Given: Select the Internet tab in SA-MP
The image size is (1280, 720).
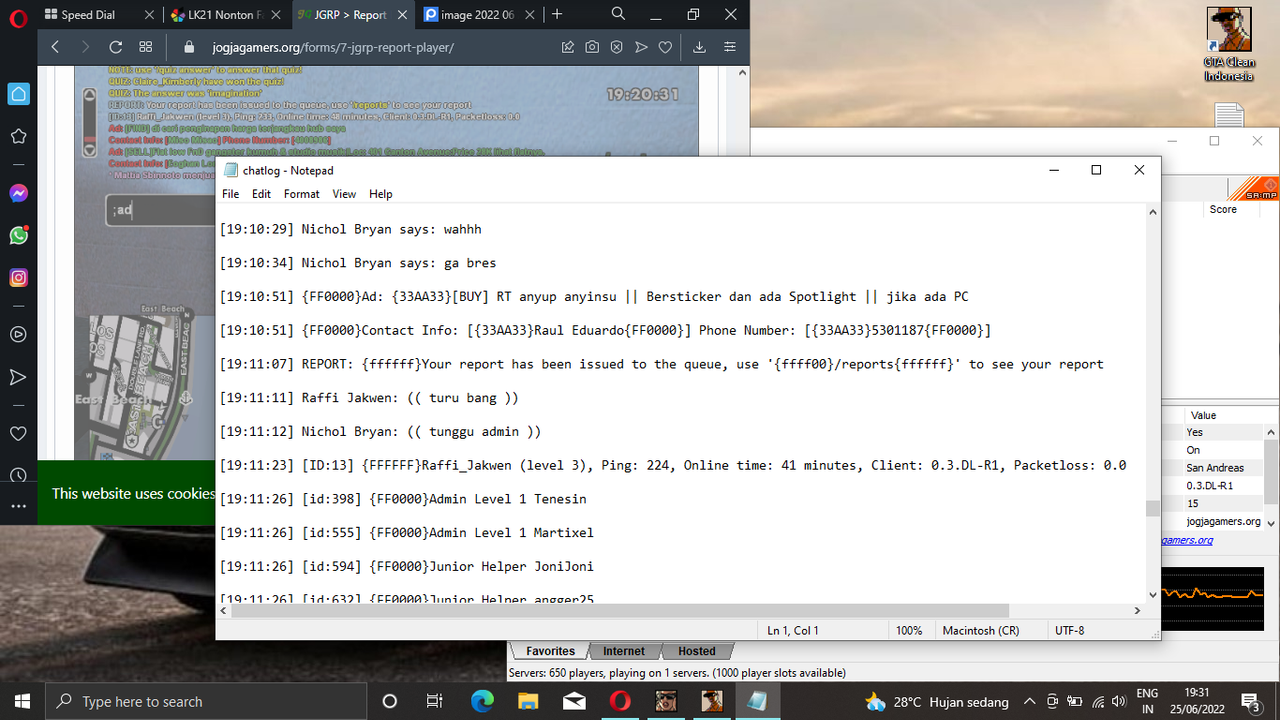Looking at the screenshot, I should pos(624,651).
